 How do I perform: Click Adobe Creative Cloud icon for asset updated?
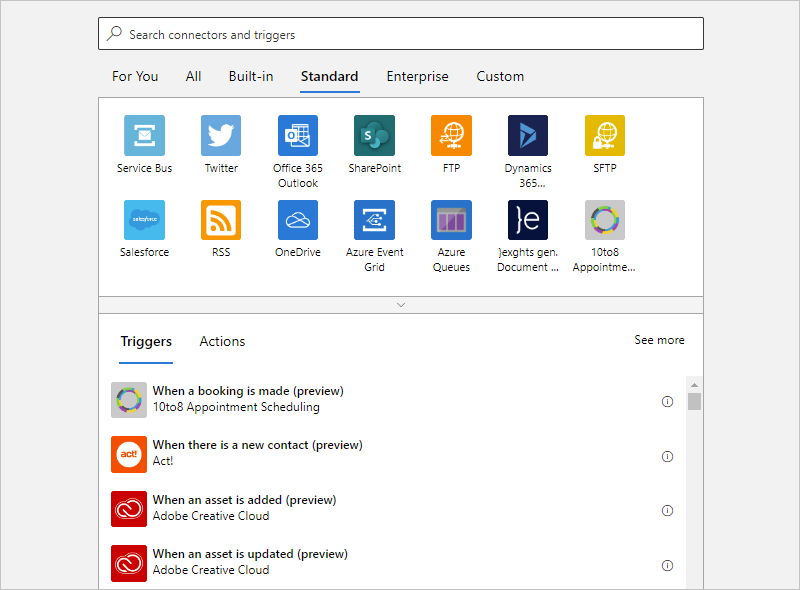[x=129, y=563]
